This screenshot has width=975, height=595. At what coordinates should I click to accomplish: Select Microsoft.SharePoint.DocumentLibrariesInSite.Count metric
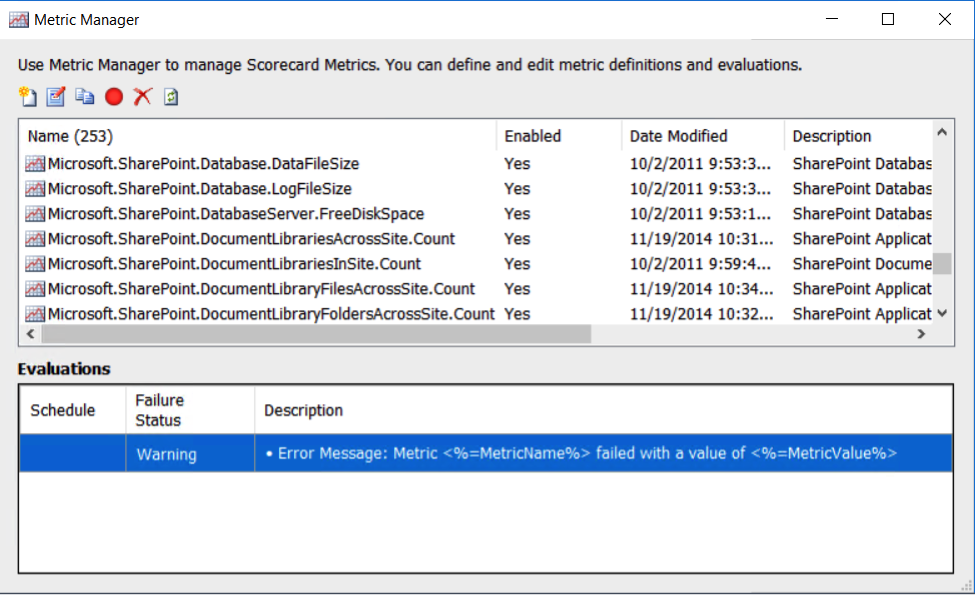(234, 264)
